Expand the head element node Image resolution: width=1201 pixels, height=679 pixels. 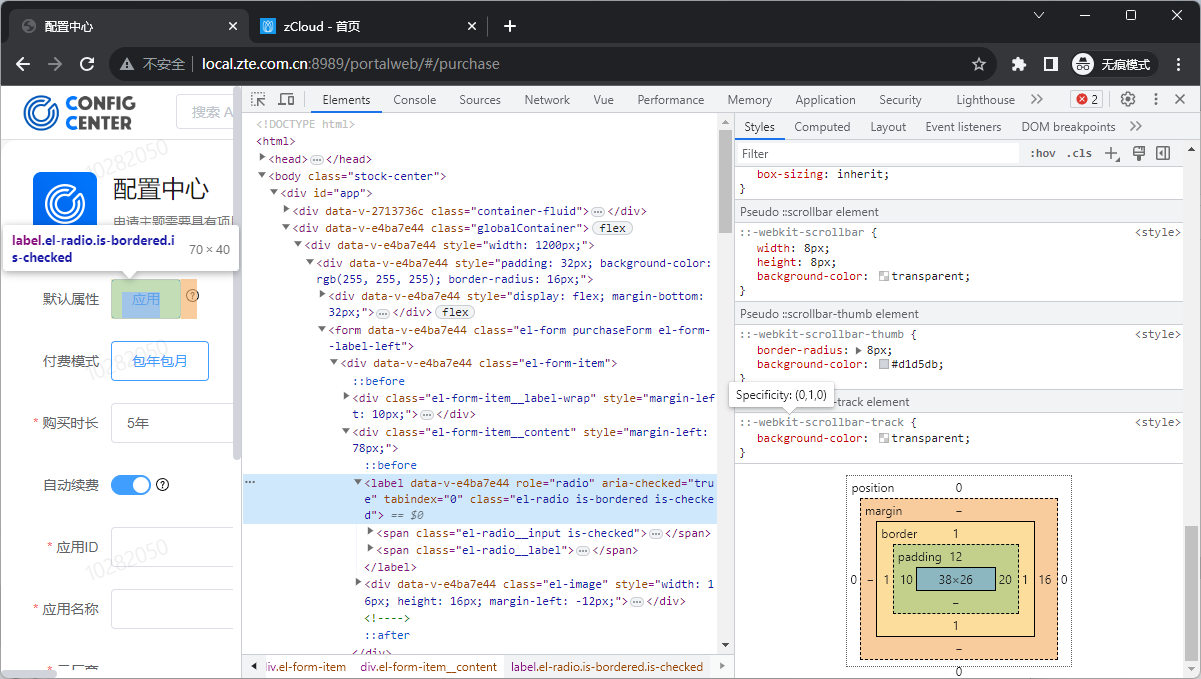(x=262, y=158)
